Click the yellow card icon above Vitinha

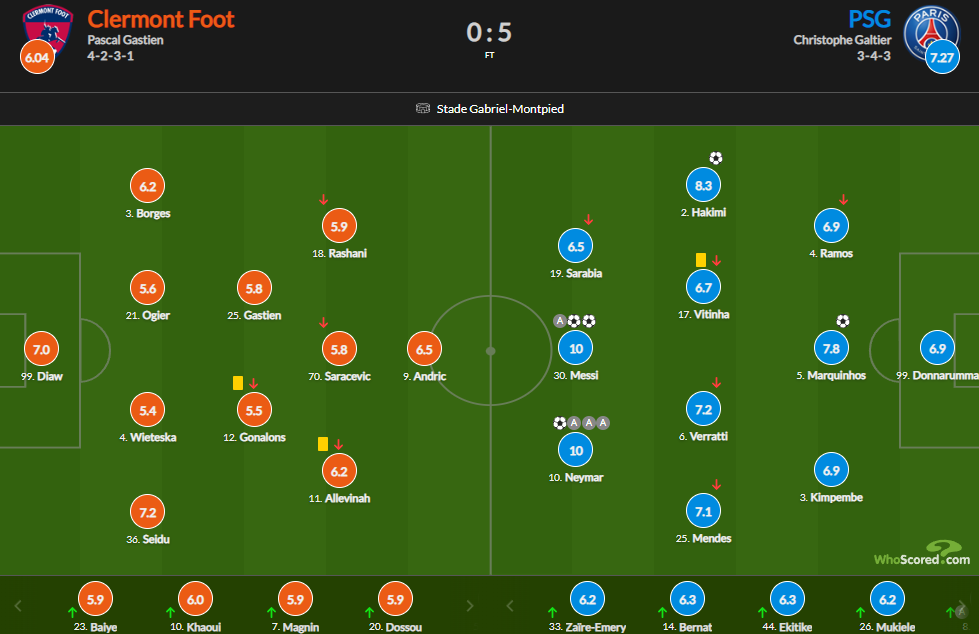pyautogui.click(x=701, y=260)
